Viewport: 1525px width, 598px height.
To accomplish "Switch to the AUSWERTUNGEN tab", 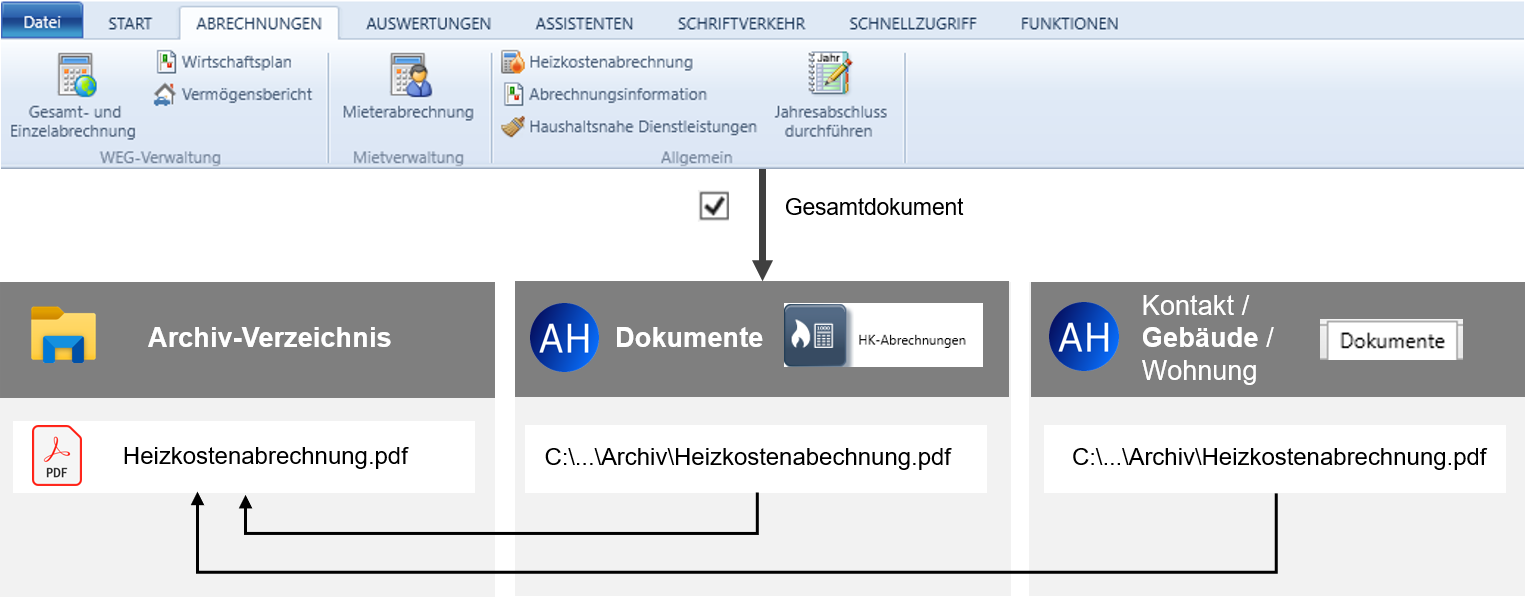I will click(x=428, y=23).
